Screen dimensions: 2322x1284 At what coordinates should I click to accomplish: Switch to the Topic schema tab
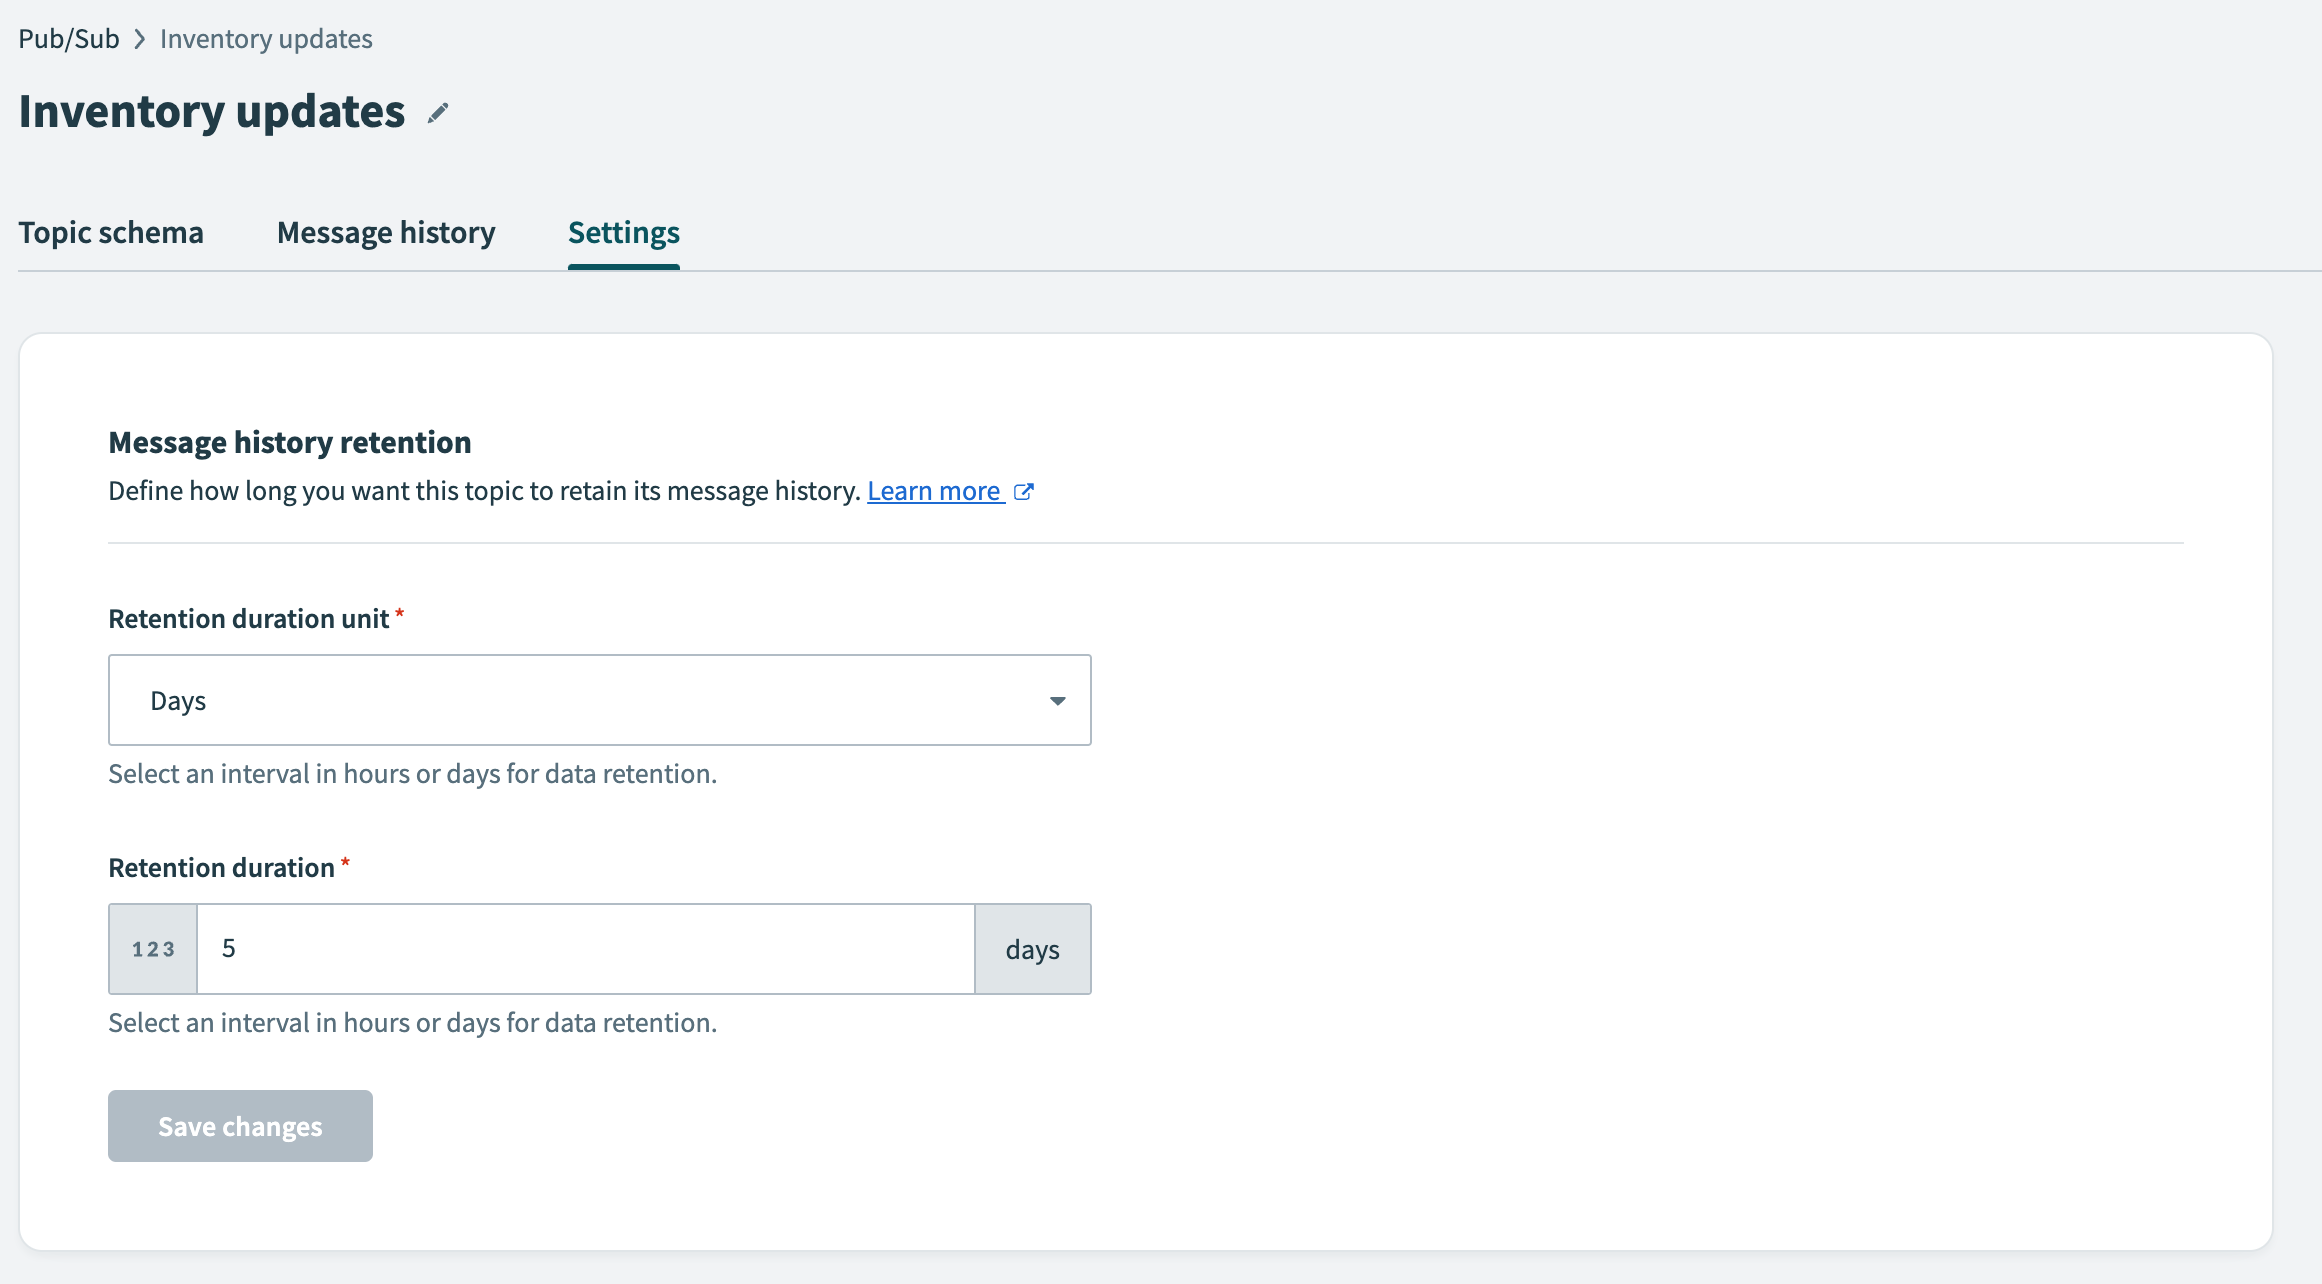(111, 232)
